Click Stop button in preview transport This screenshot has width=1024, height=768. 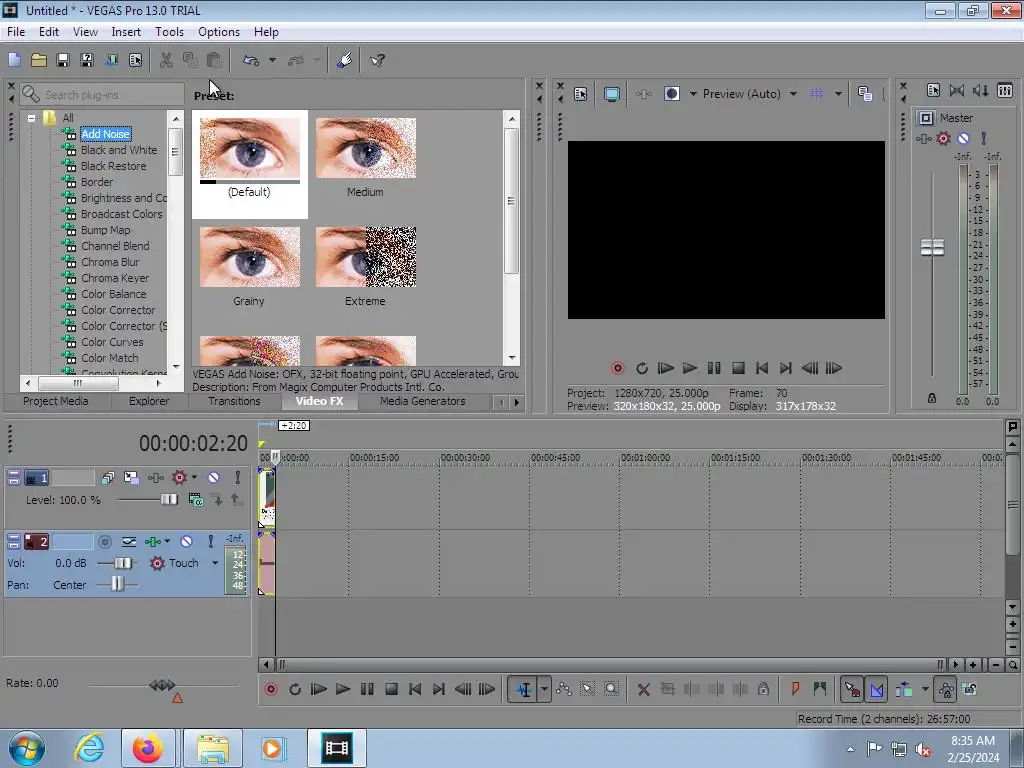(x=738, y=368)
